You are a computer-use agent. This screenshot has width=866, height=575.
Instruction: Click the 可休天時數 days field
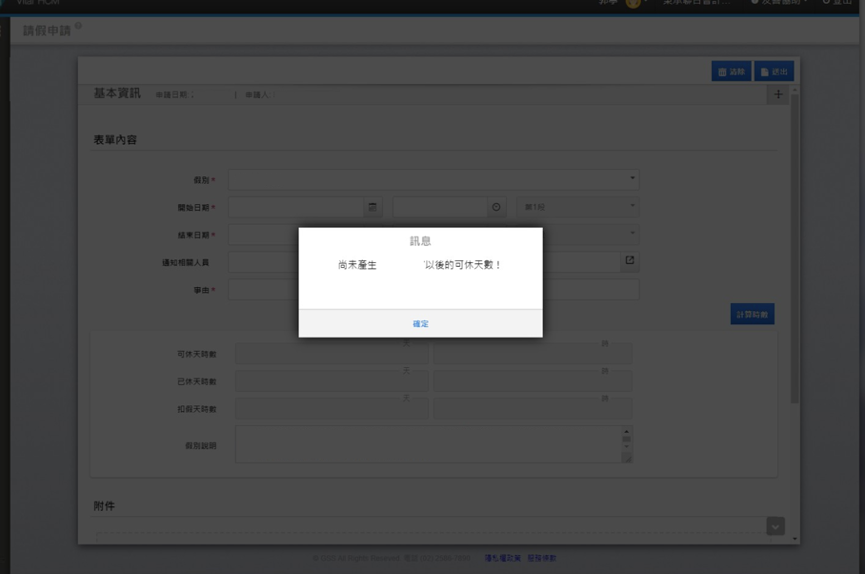(332, 354)
